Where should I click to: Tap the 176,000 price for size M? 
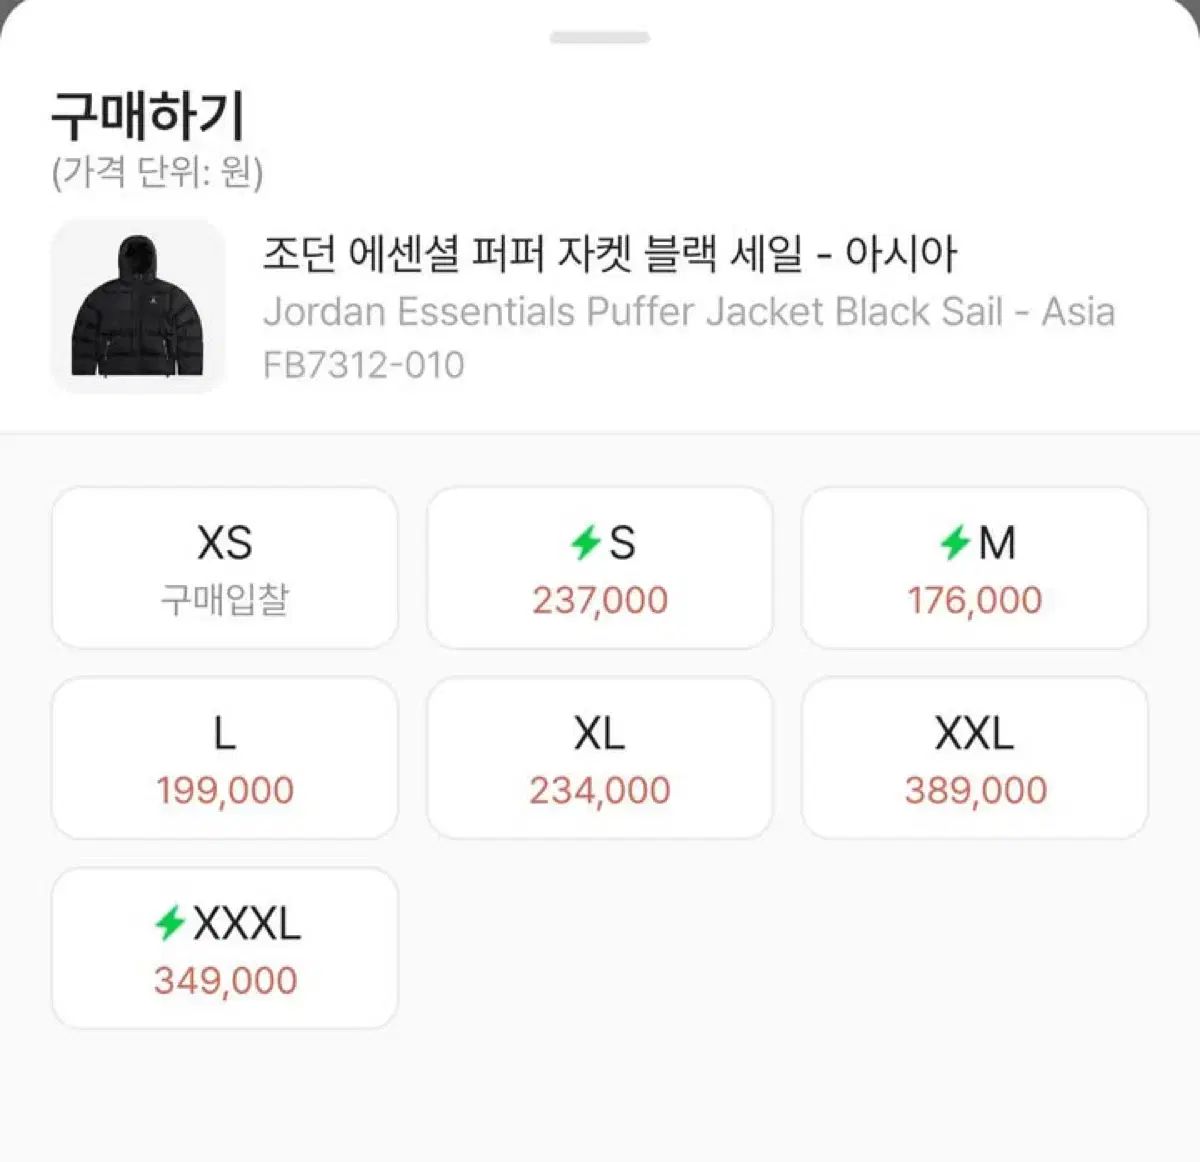(974, 600)
